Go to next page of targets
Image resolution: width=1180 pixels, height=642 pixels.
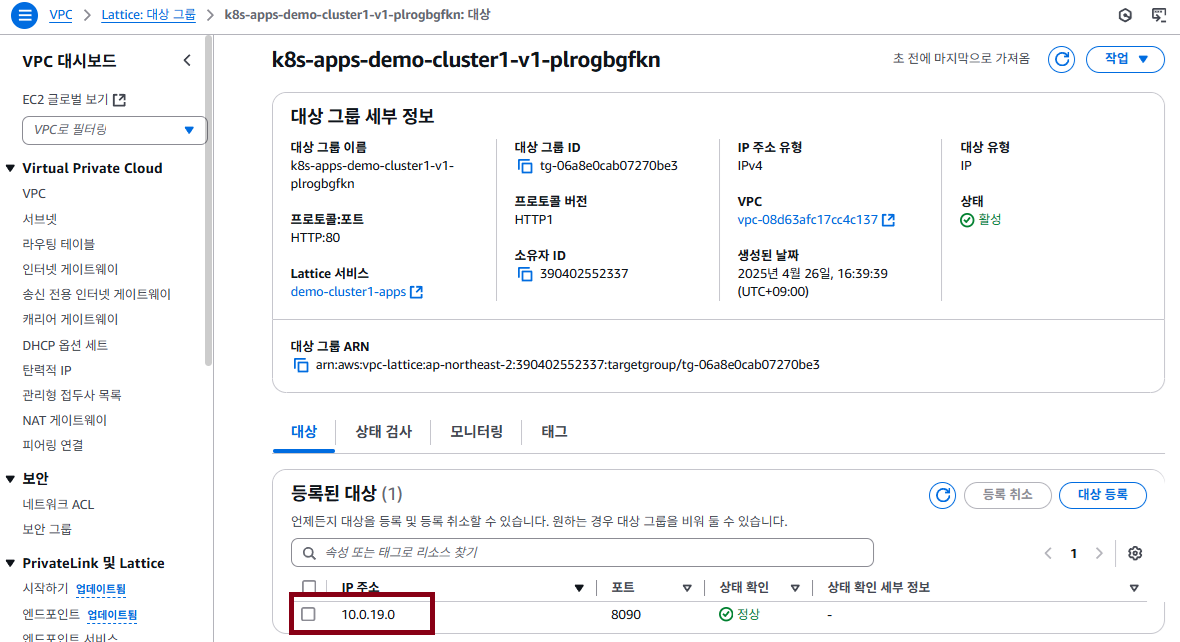tap(1099, 553)
